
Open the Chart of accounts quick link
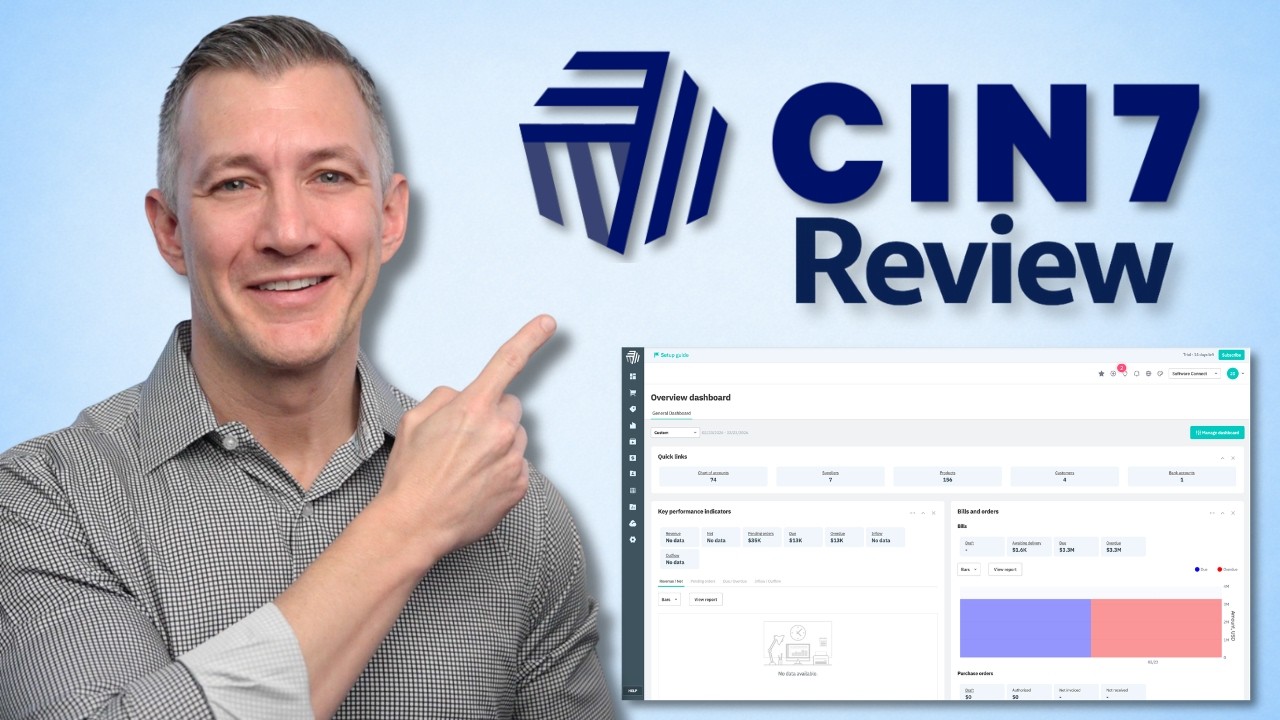713,476
